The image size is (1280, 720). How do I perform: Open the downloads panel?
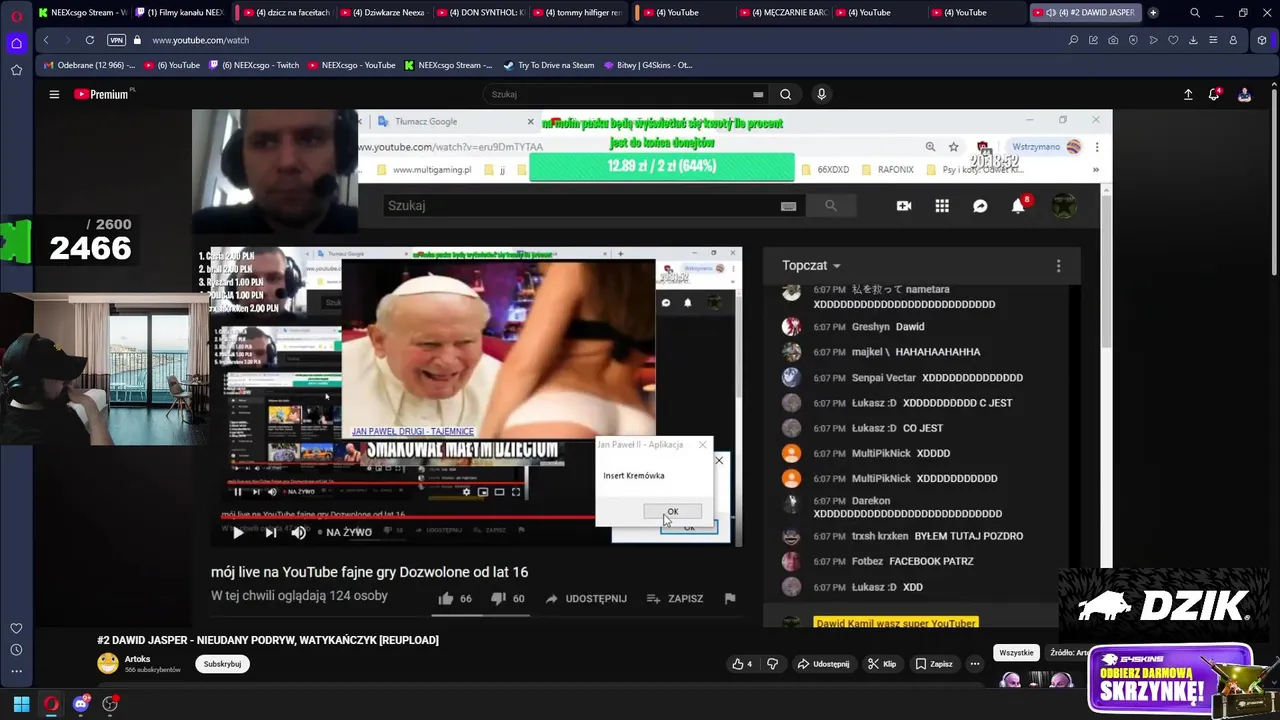(x=1193, y=40)
